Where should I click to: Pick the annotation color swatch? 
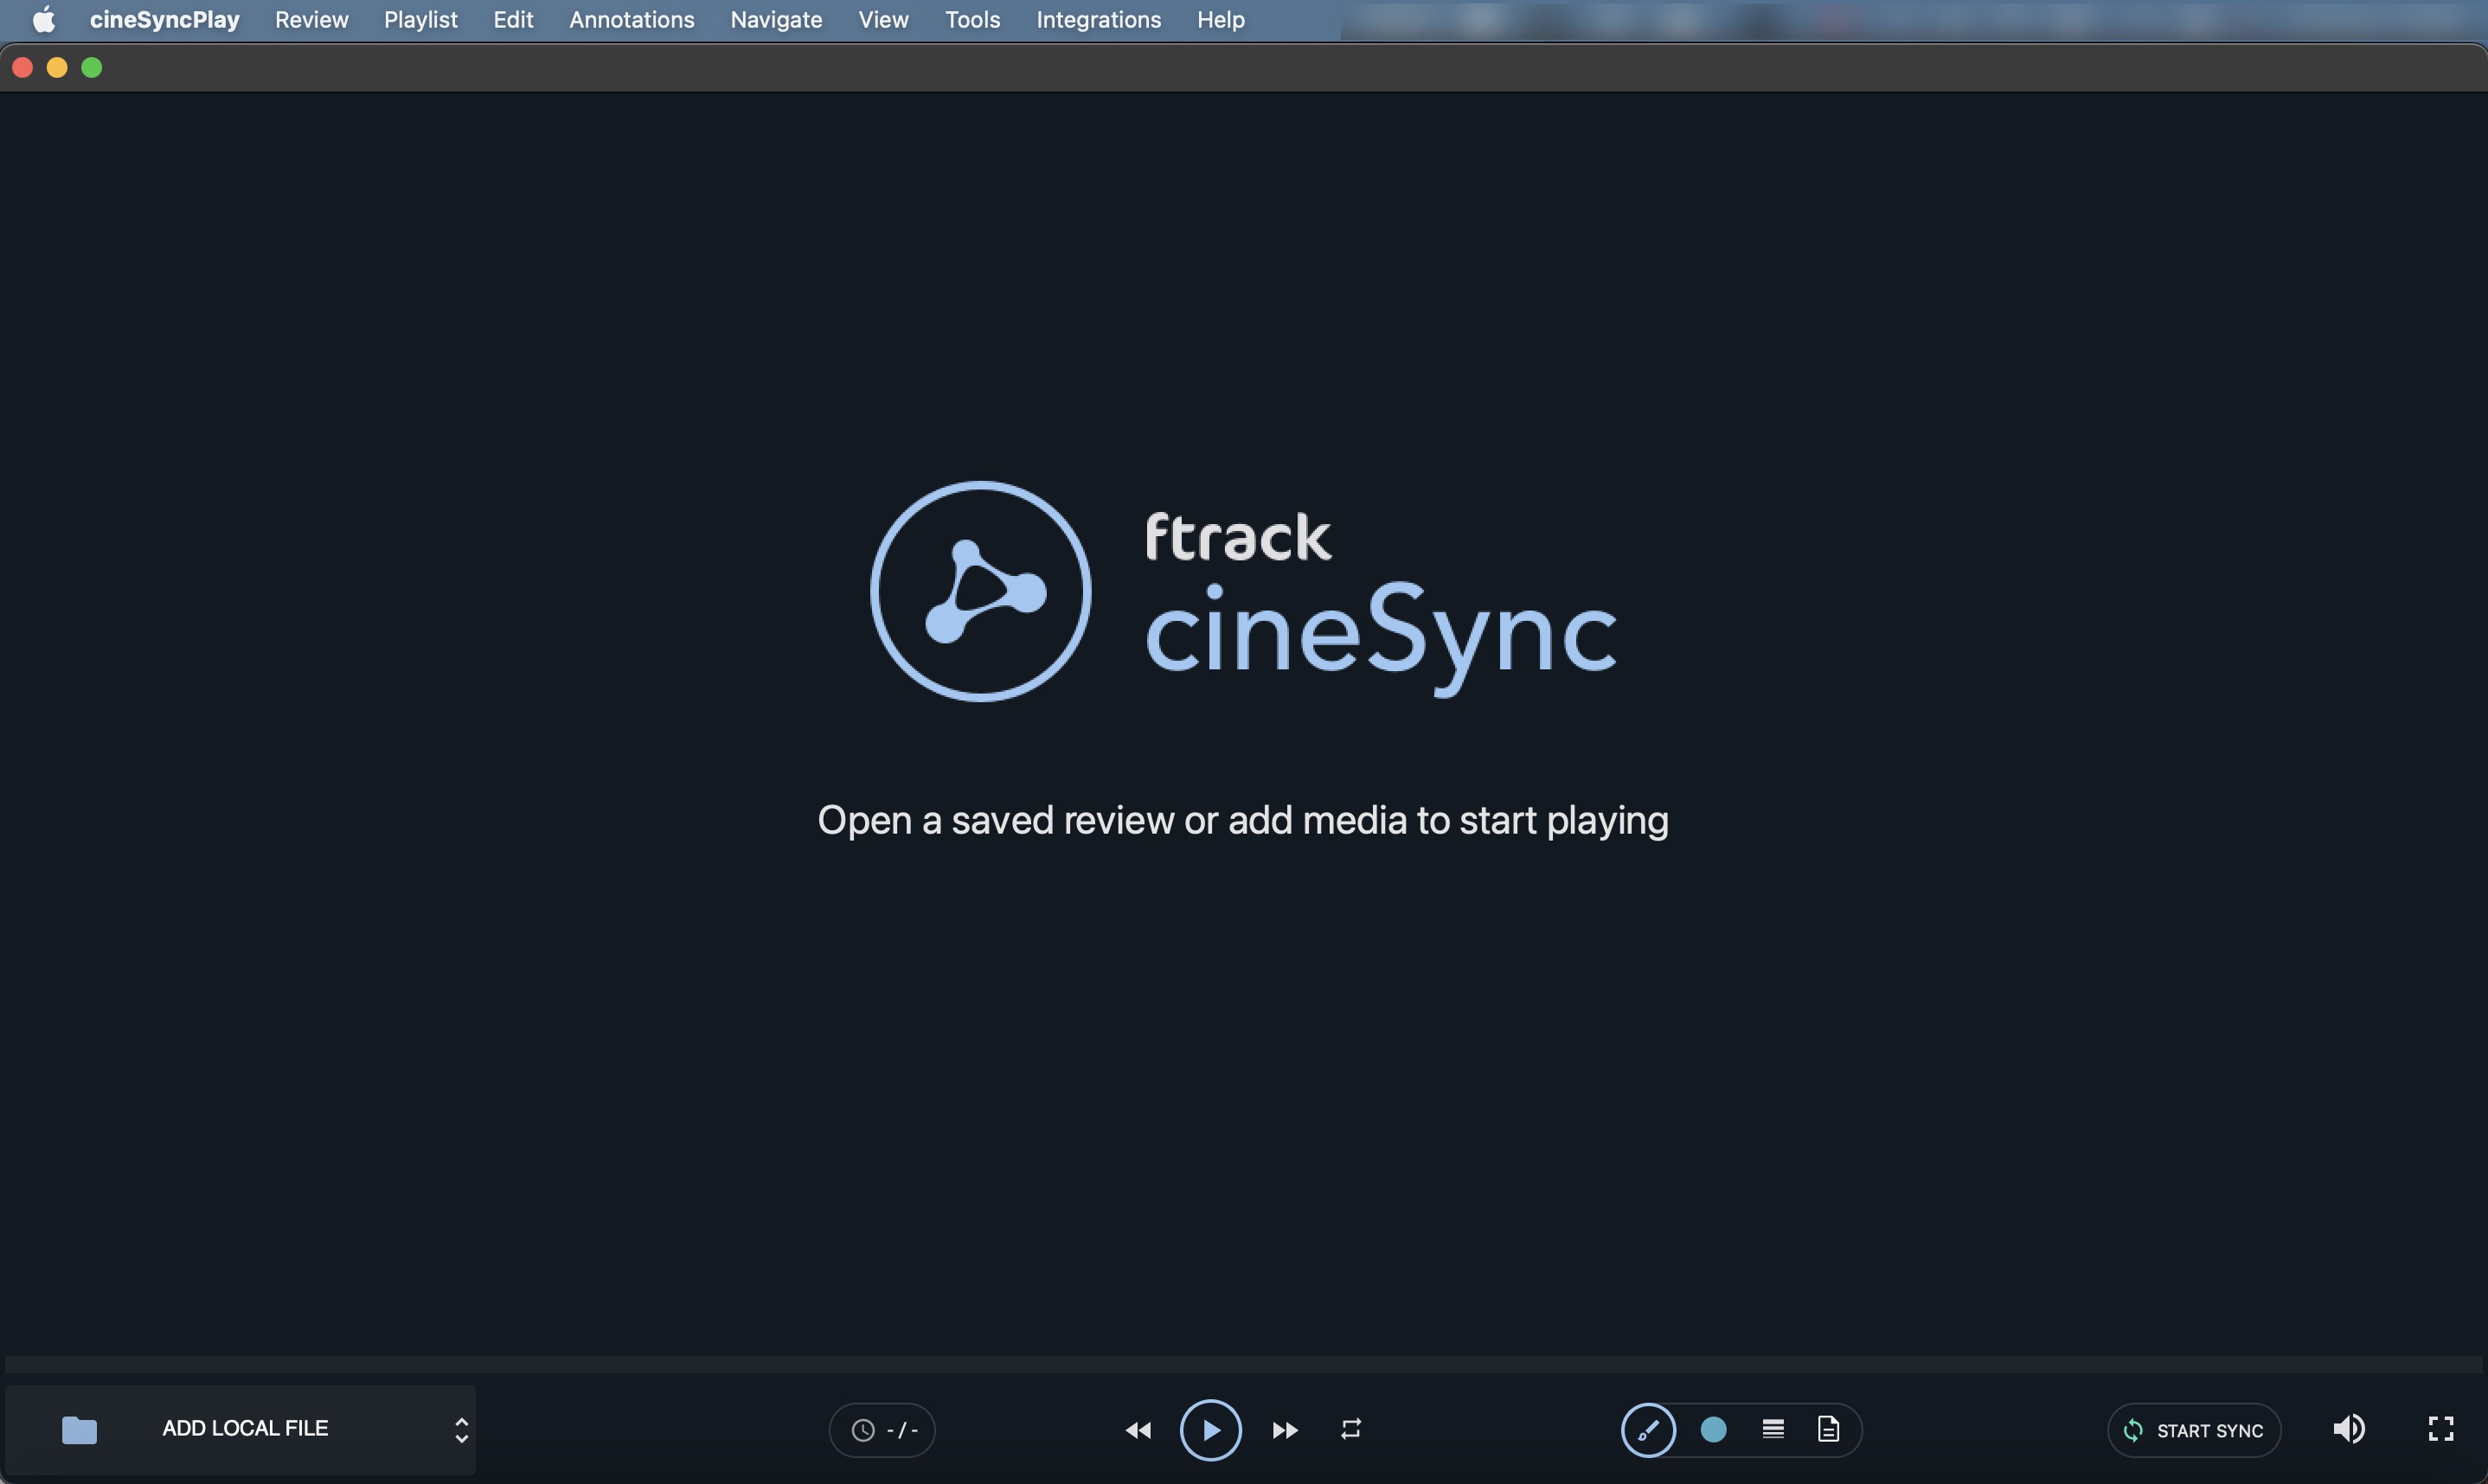pos(1713,1429)
